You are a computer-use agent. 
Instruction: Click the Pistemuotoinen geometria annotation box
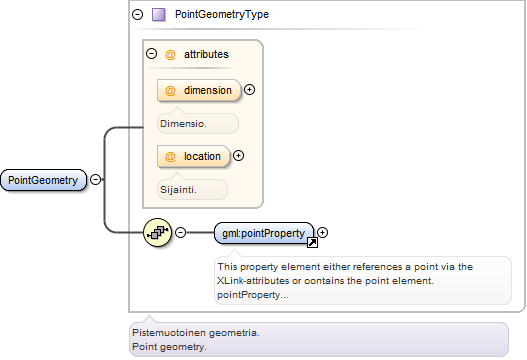click(x=319, y=339)
